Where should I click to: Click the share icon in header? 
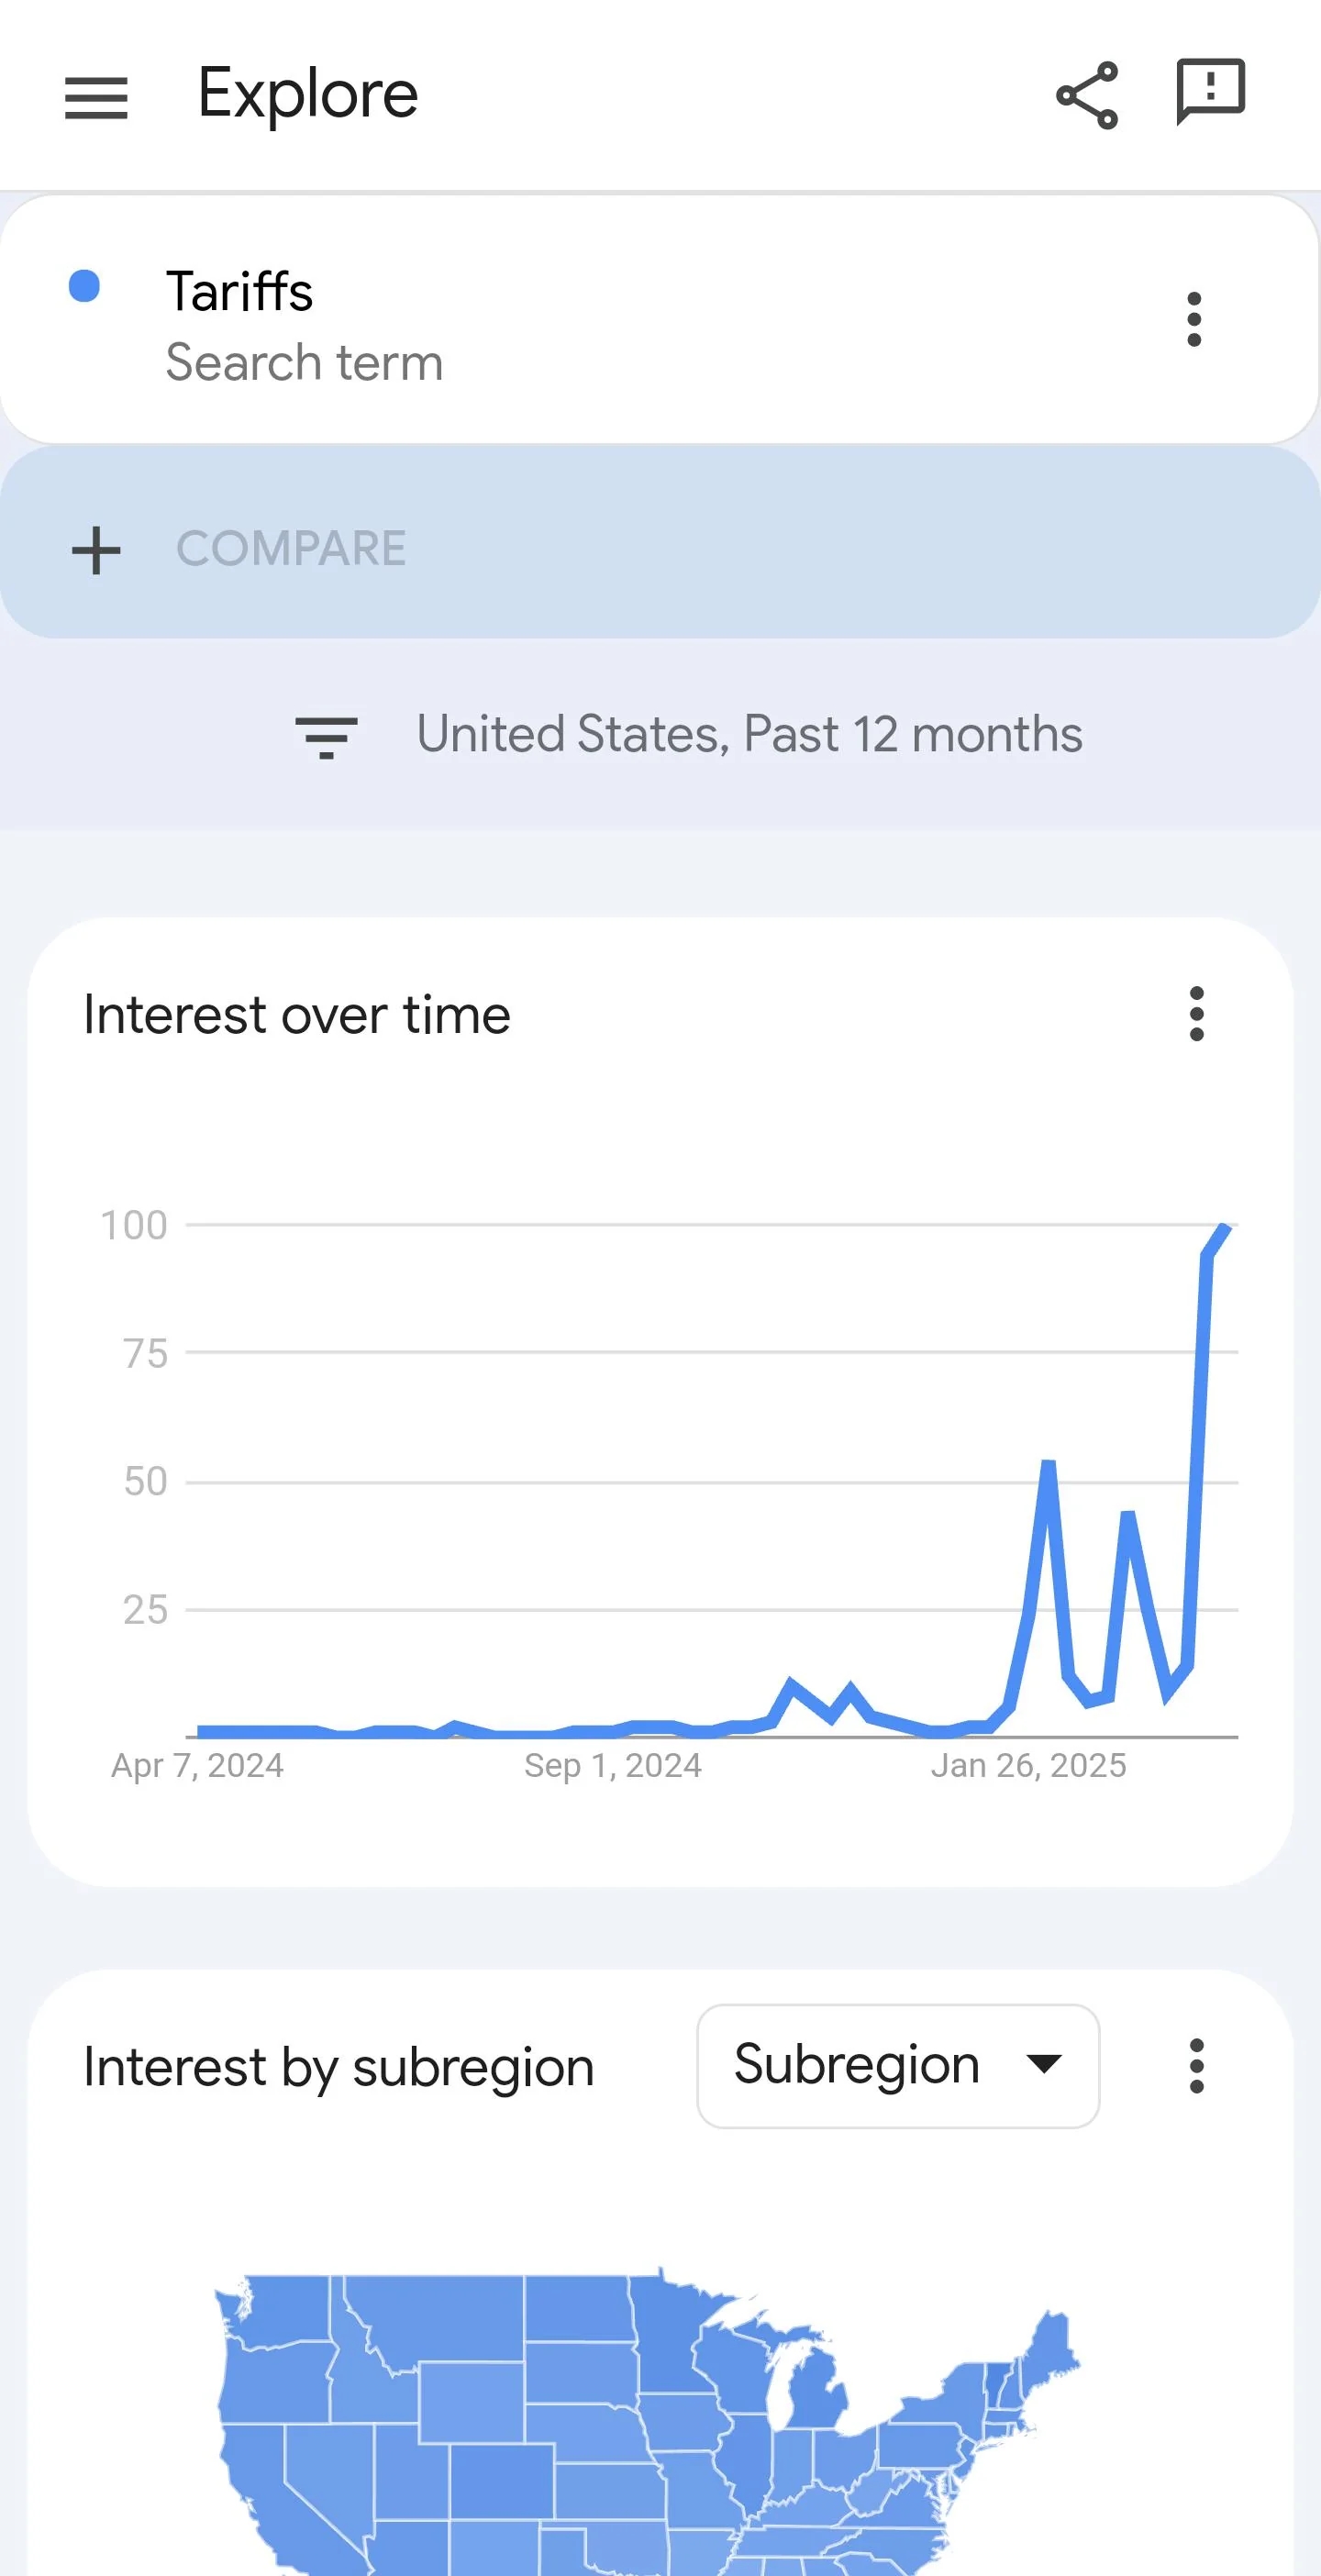tap(1087, 95)
